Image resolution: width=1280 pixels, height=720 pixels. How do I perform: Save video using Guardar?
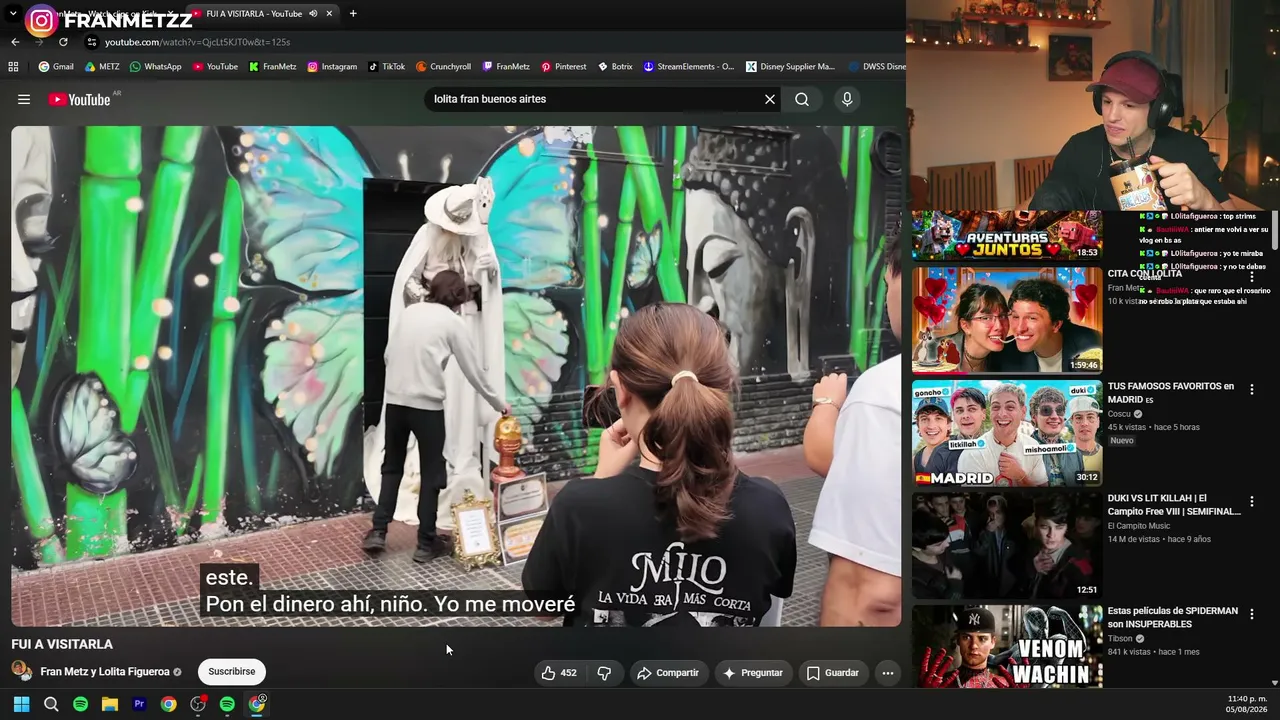833,673
